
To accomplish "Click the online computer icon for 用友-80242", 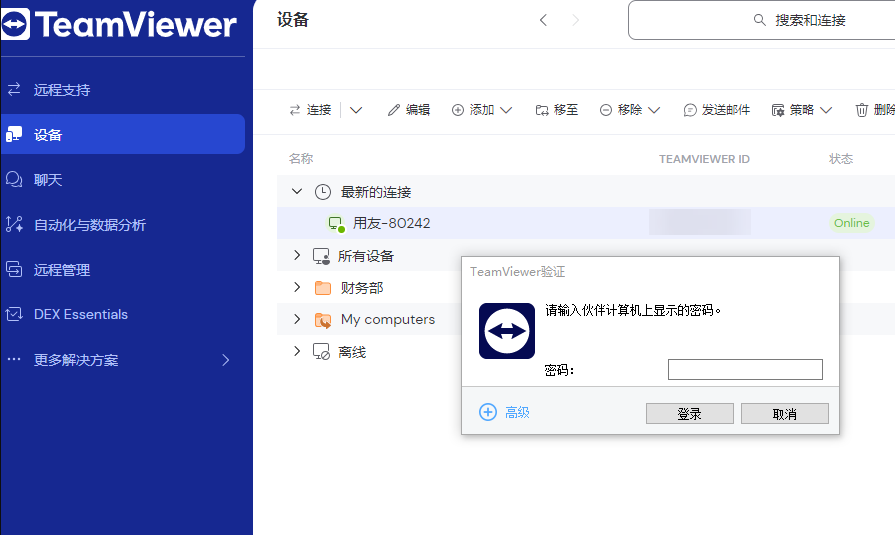I will 336,224.
